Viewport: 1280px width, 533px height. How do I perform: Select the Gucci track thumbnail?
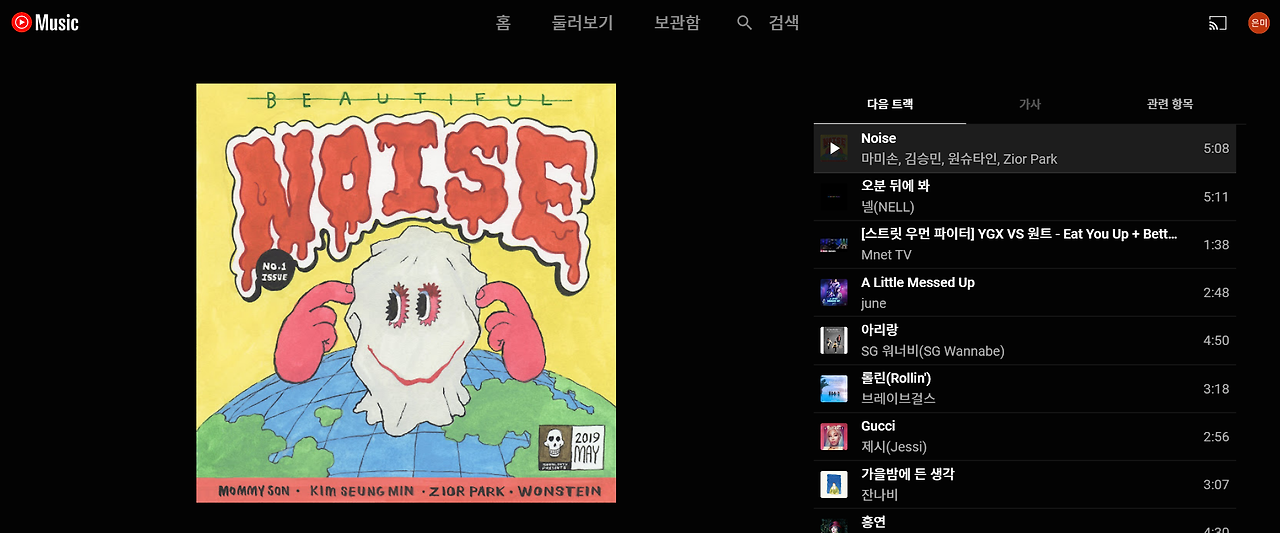click(x=834, y=436)
